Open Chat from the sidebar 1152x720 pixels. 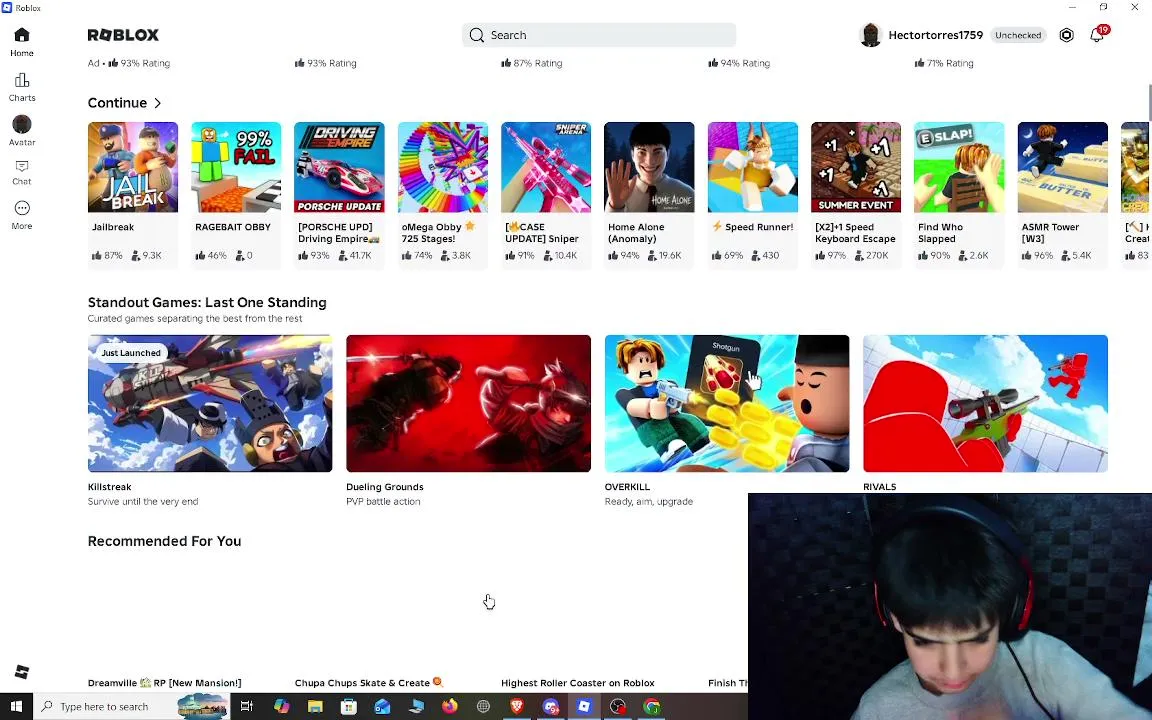click(21, 167)
